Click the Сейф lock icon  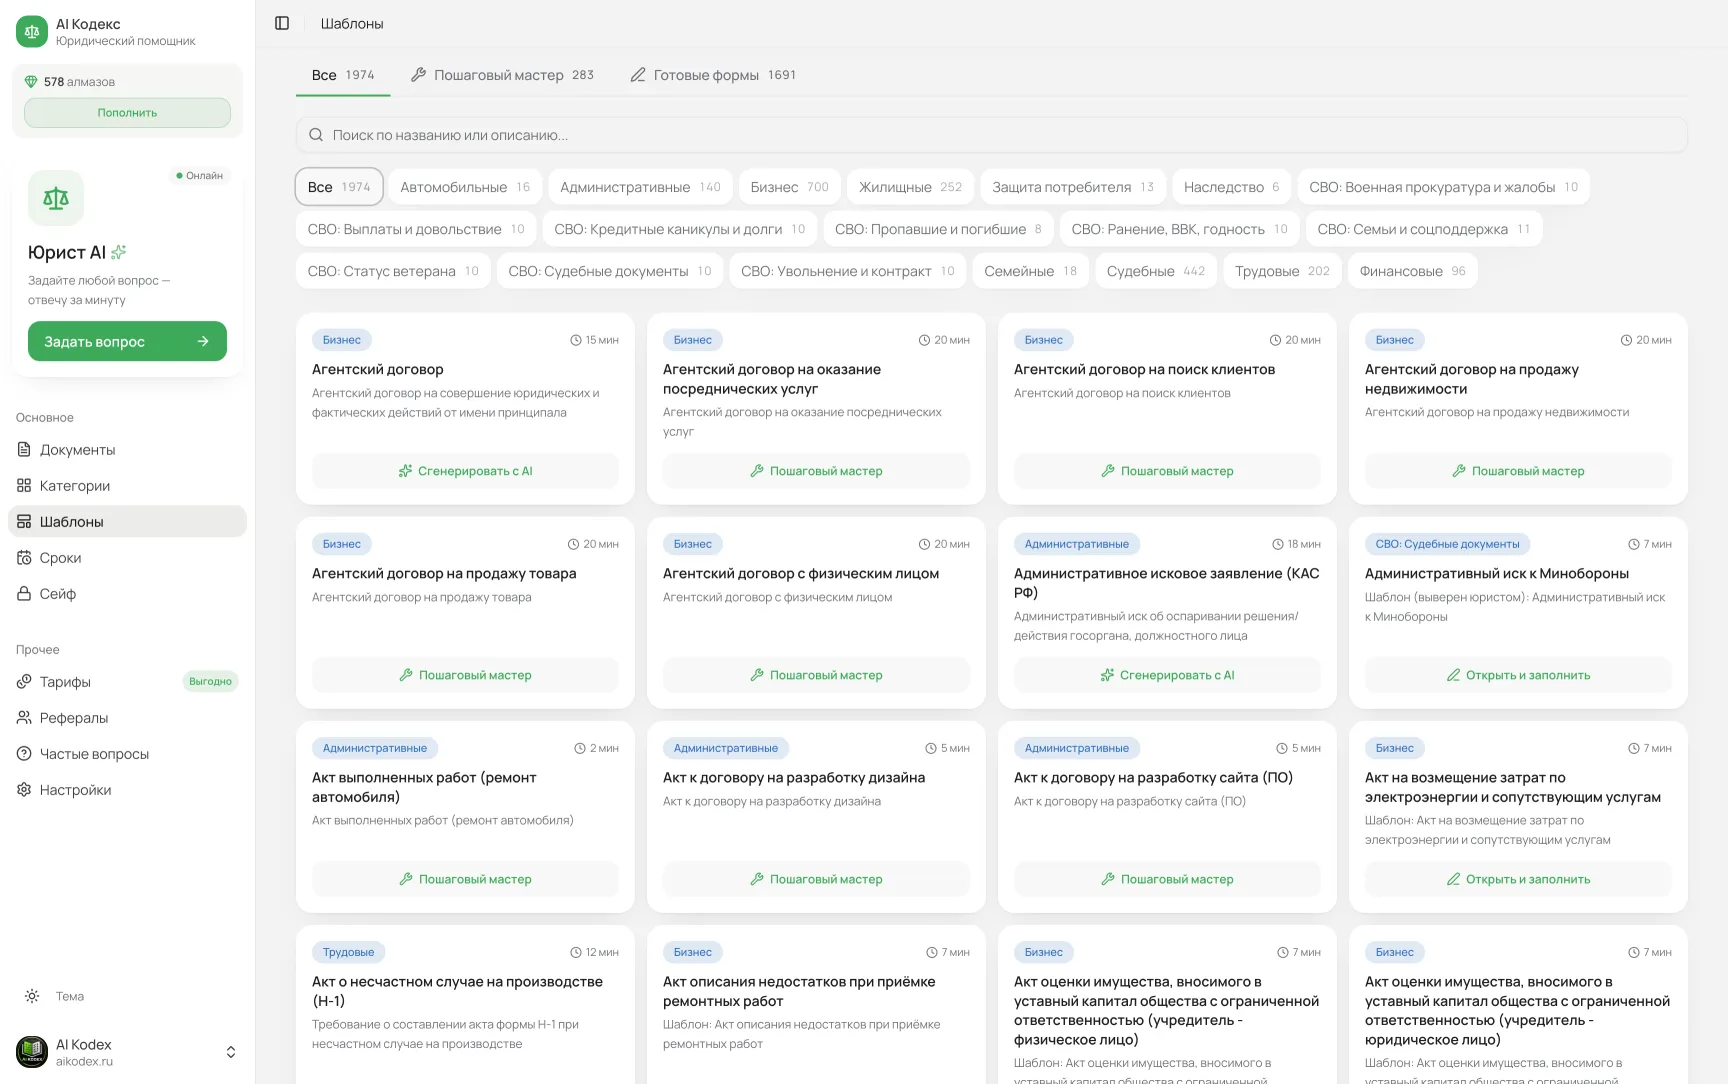pyautogui.click(x=24, y=594)
